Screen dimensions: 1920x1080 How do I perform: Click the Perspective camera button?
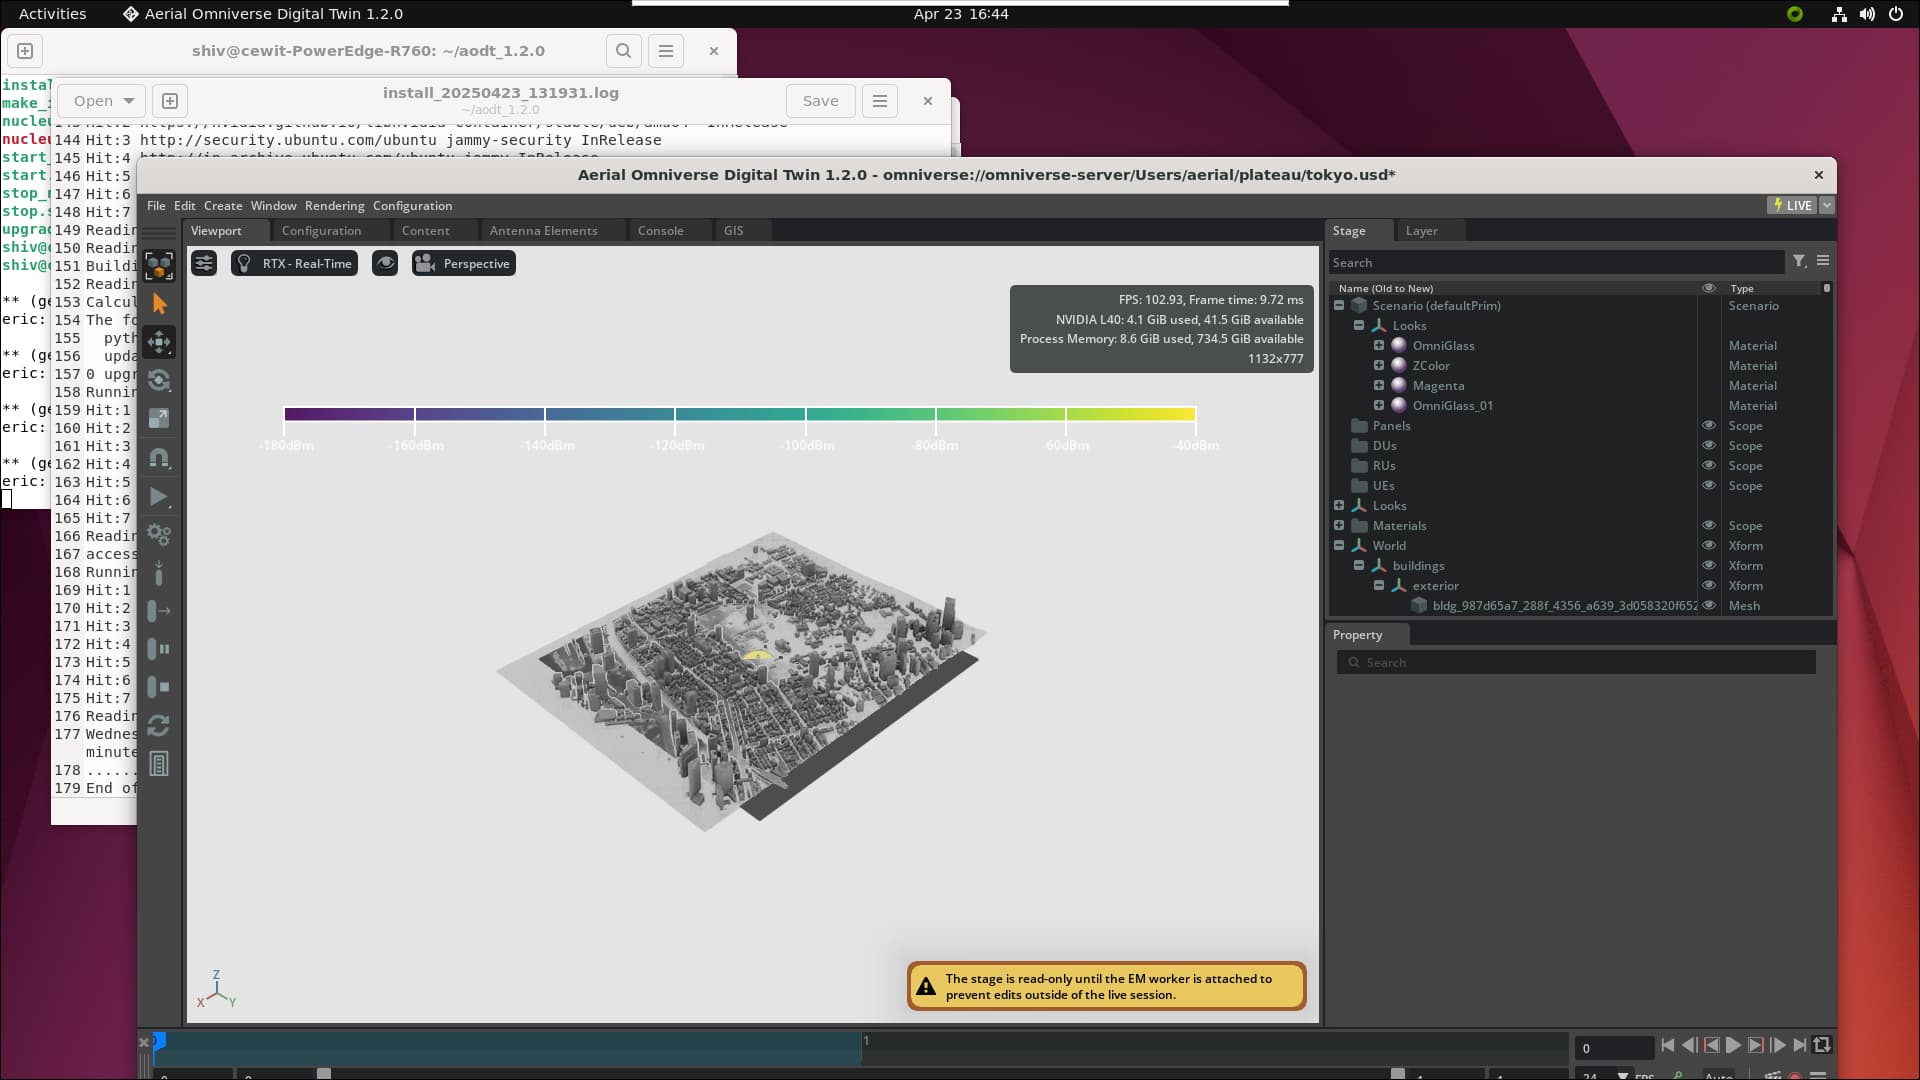[x=464, y=264]
